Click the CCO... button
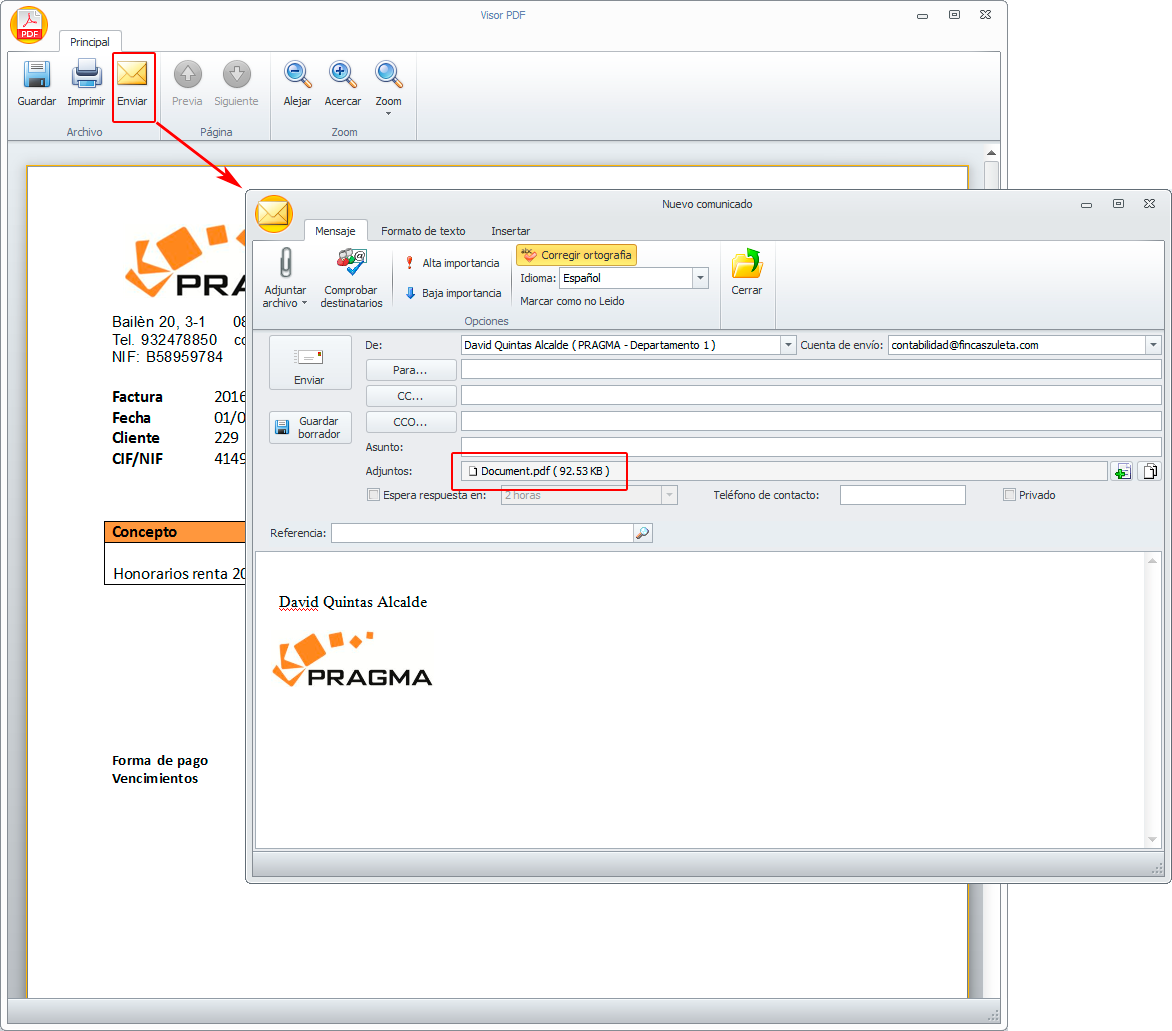This screenshot has width=1172, height=1031. click(x=410, y=422)
